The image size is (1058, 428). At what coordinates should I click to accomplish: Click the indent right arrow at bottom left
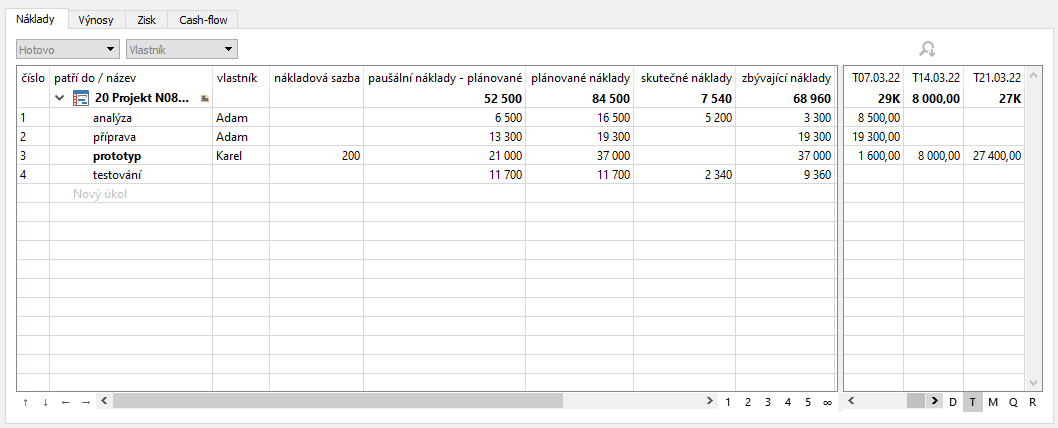(x=86, y=402)
